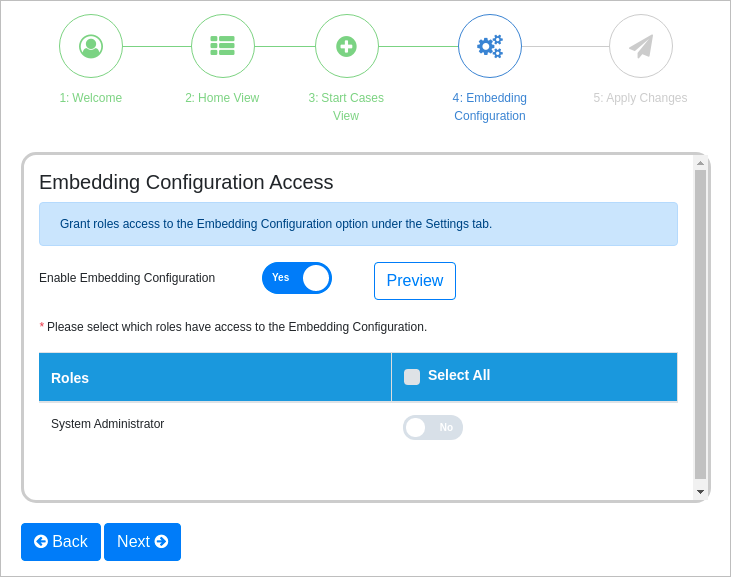Proceed with the Next button
The height and width of the screenshot is (577, 731).
pos(142,542)
